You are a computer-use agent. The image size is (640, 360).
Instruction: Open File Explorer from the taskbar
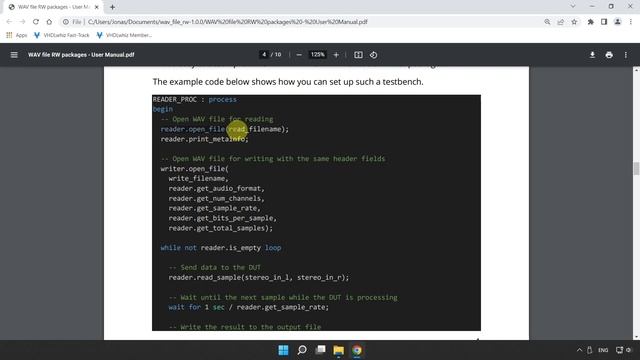338,350
